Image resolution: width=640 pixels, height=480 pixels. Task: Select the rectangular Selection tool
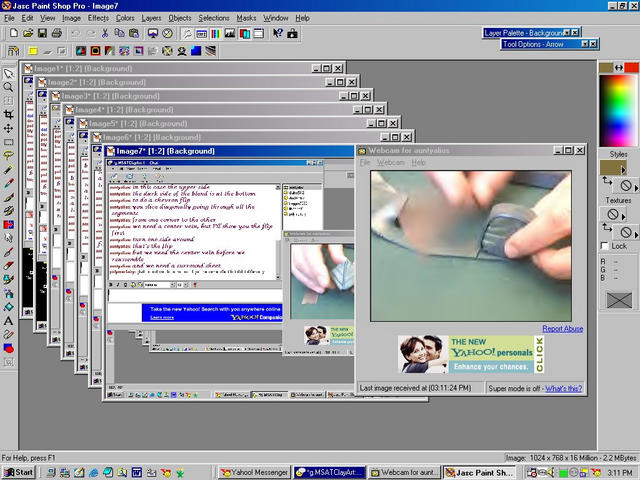[x=8, y=142]
